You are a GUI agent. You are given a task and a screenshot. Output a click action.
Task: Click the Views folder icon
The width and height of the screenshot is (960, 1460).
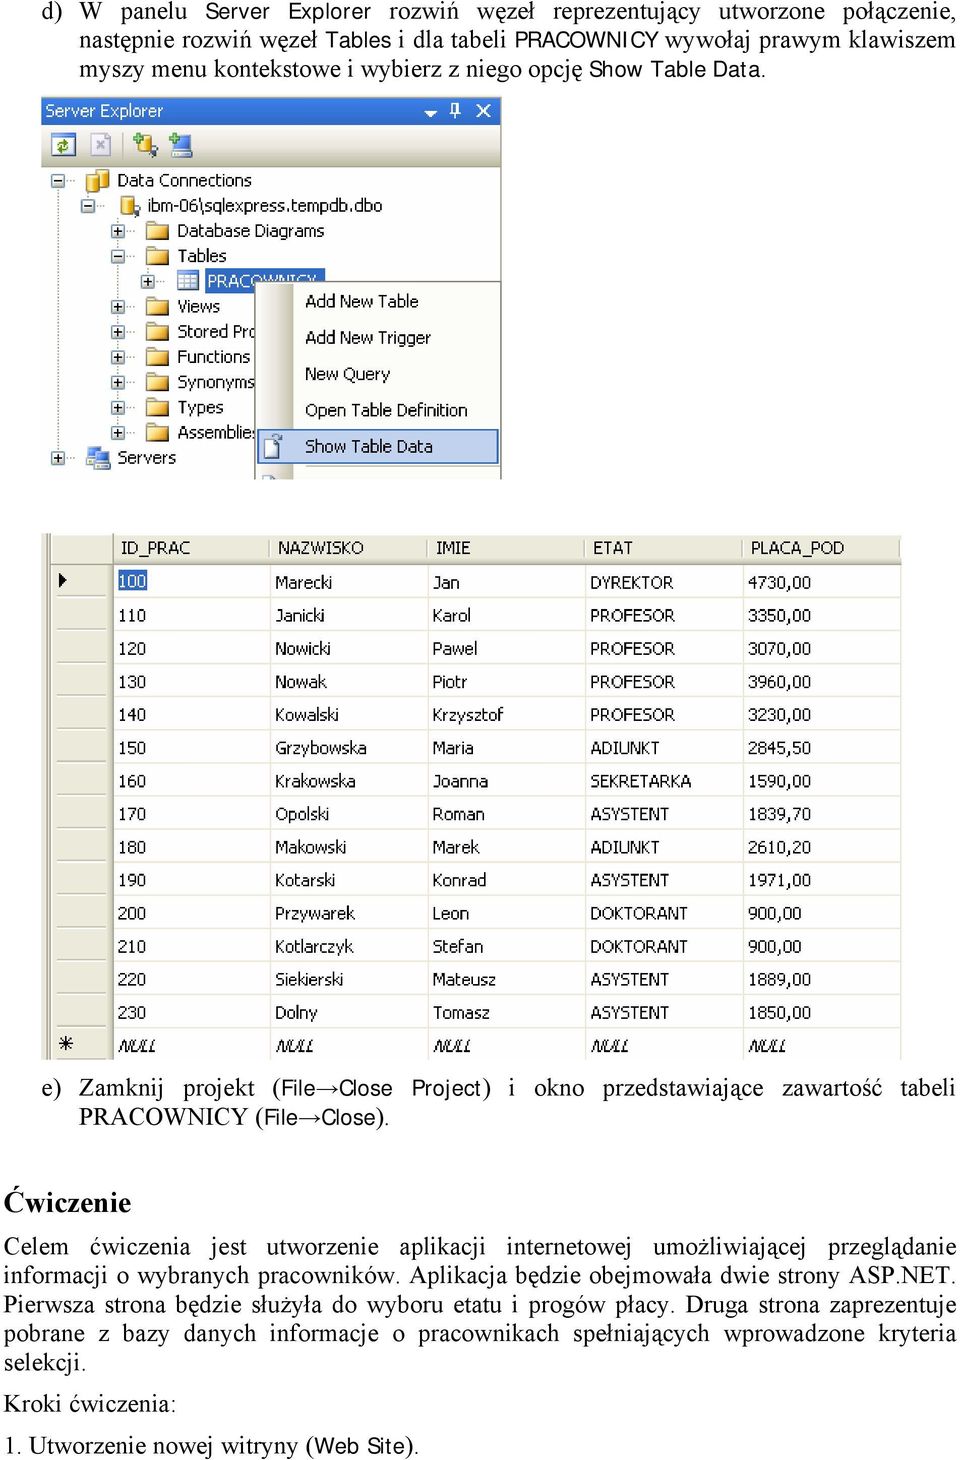(157, 307)
